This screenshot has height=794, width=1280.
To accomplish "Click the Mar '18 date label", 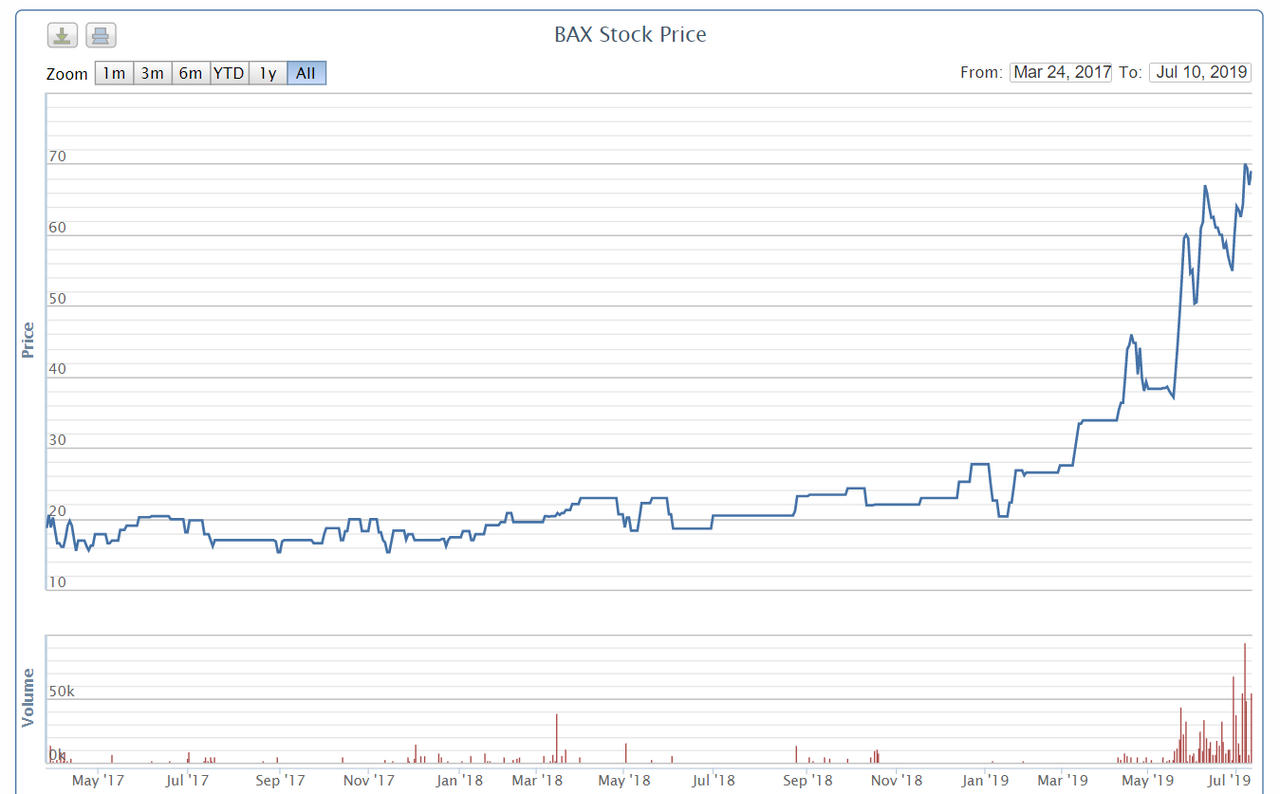I will 537,779.
